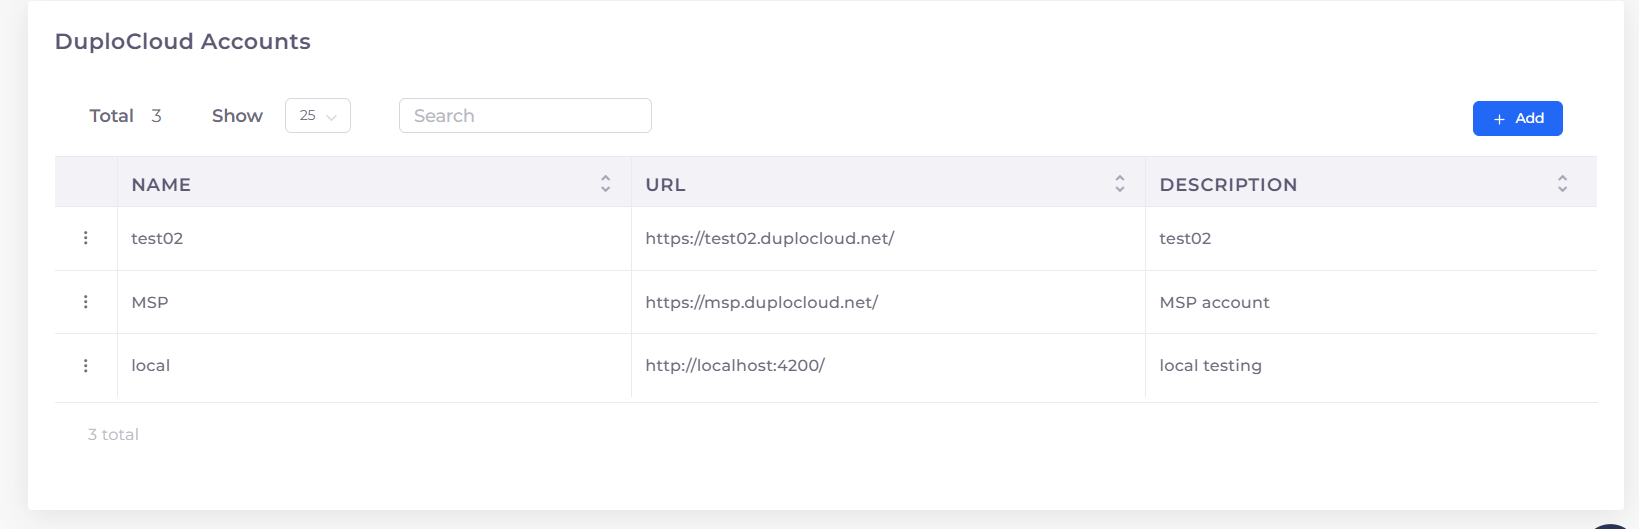
Task: Click the URL column header label
Action: point(665,185)
